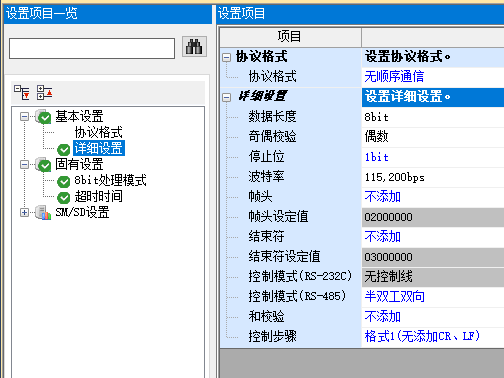
Task: Click the collapse-all tree icon
Action: point(45,92)
